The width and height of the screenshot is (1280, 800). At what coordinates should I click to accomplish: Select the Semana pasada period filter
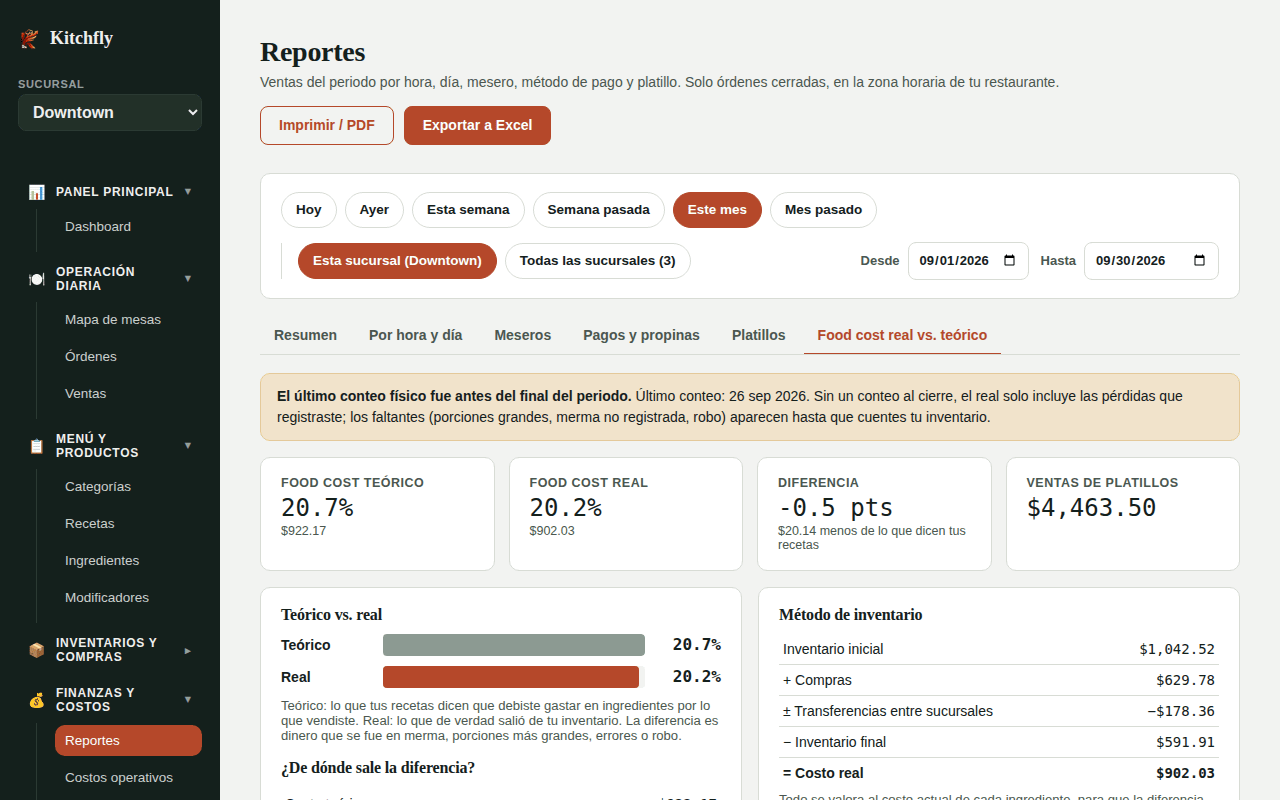point(599,210)
